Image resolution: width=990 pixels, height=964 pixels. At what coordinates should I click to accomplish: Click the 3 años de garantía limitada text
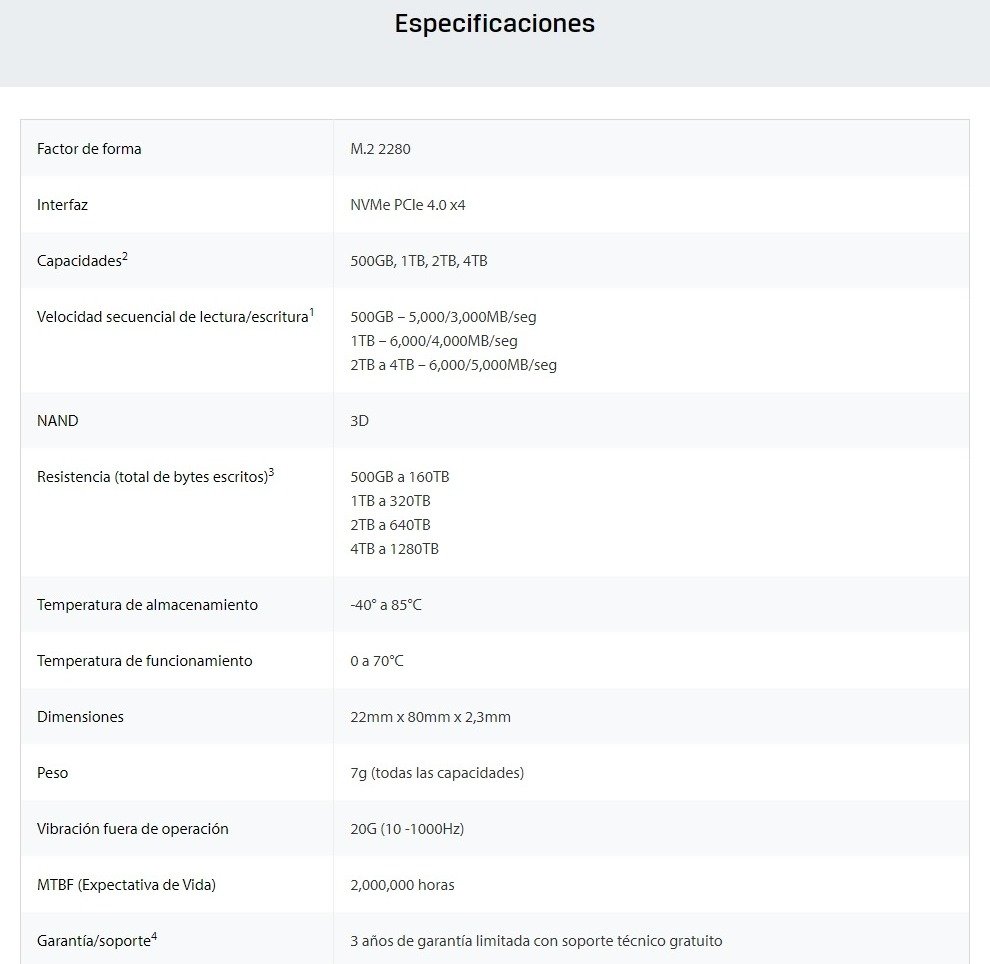tap(536, 941)
